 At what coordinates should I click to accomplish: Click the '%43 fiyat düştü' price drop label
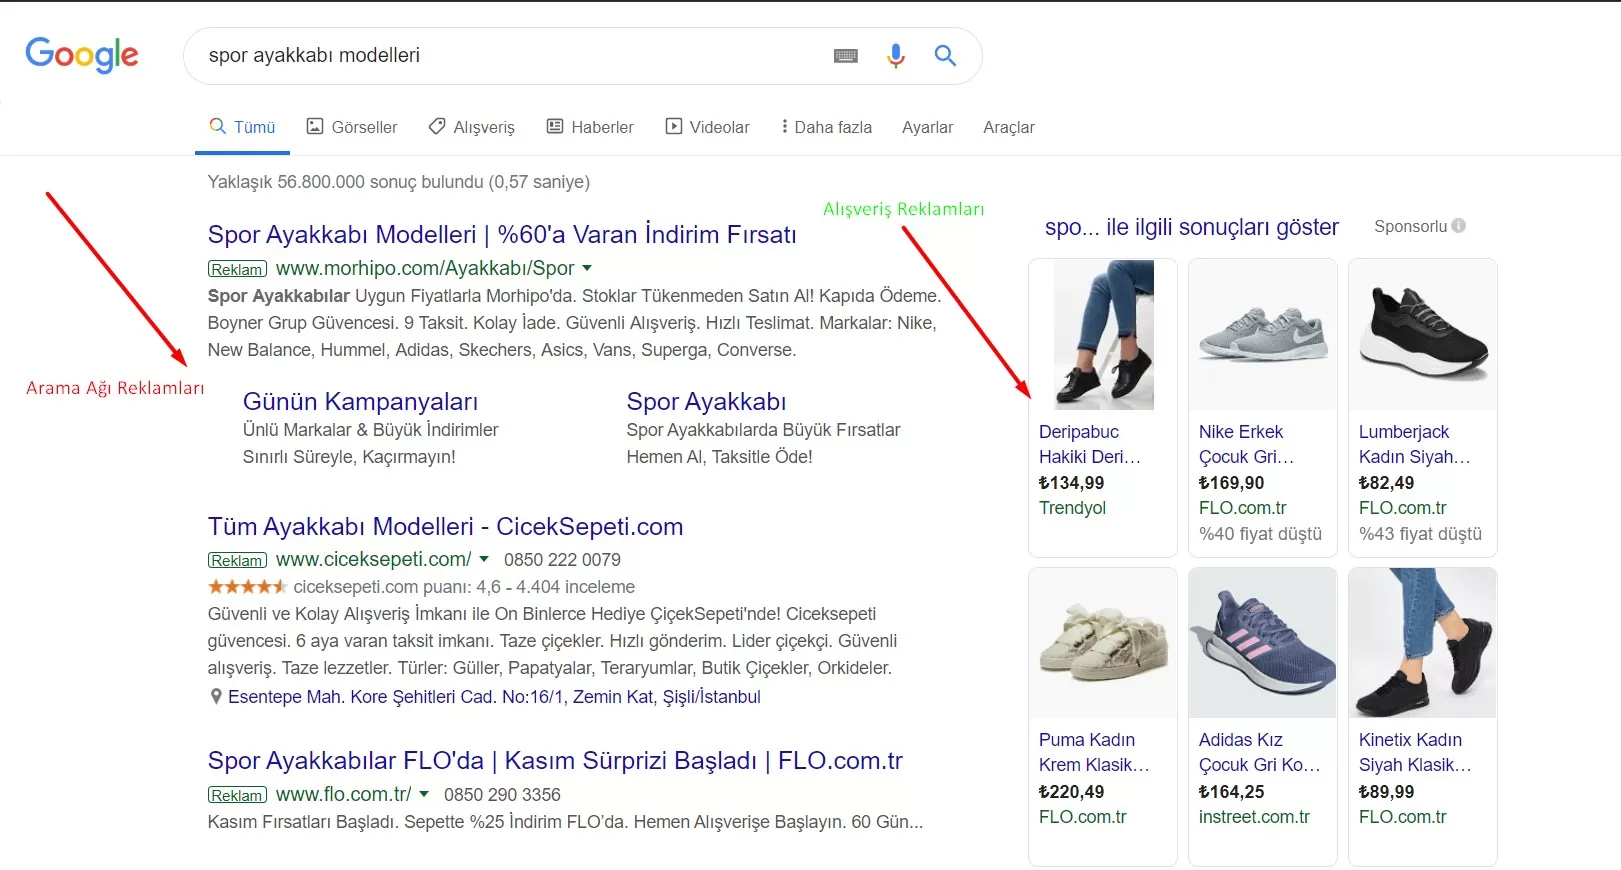tap(1421, 534)
